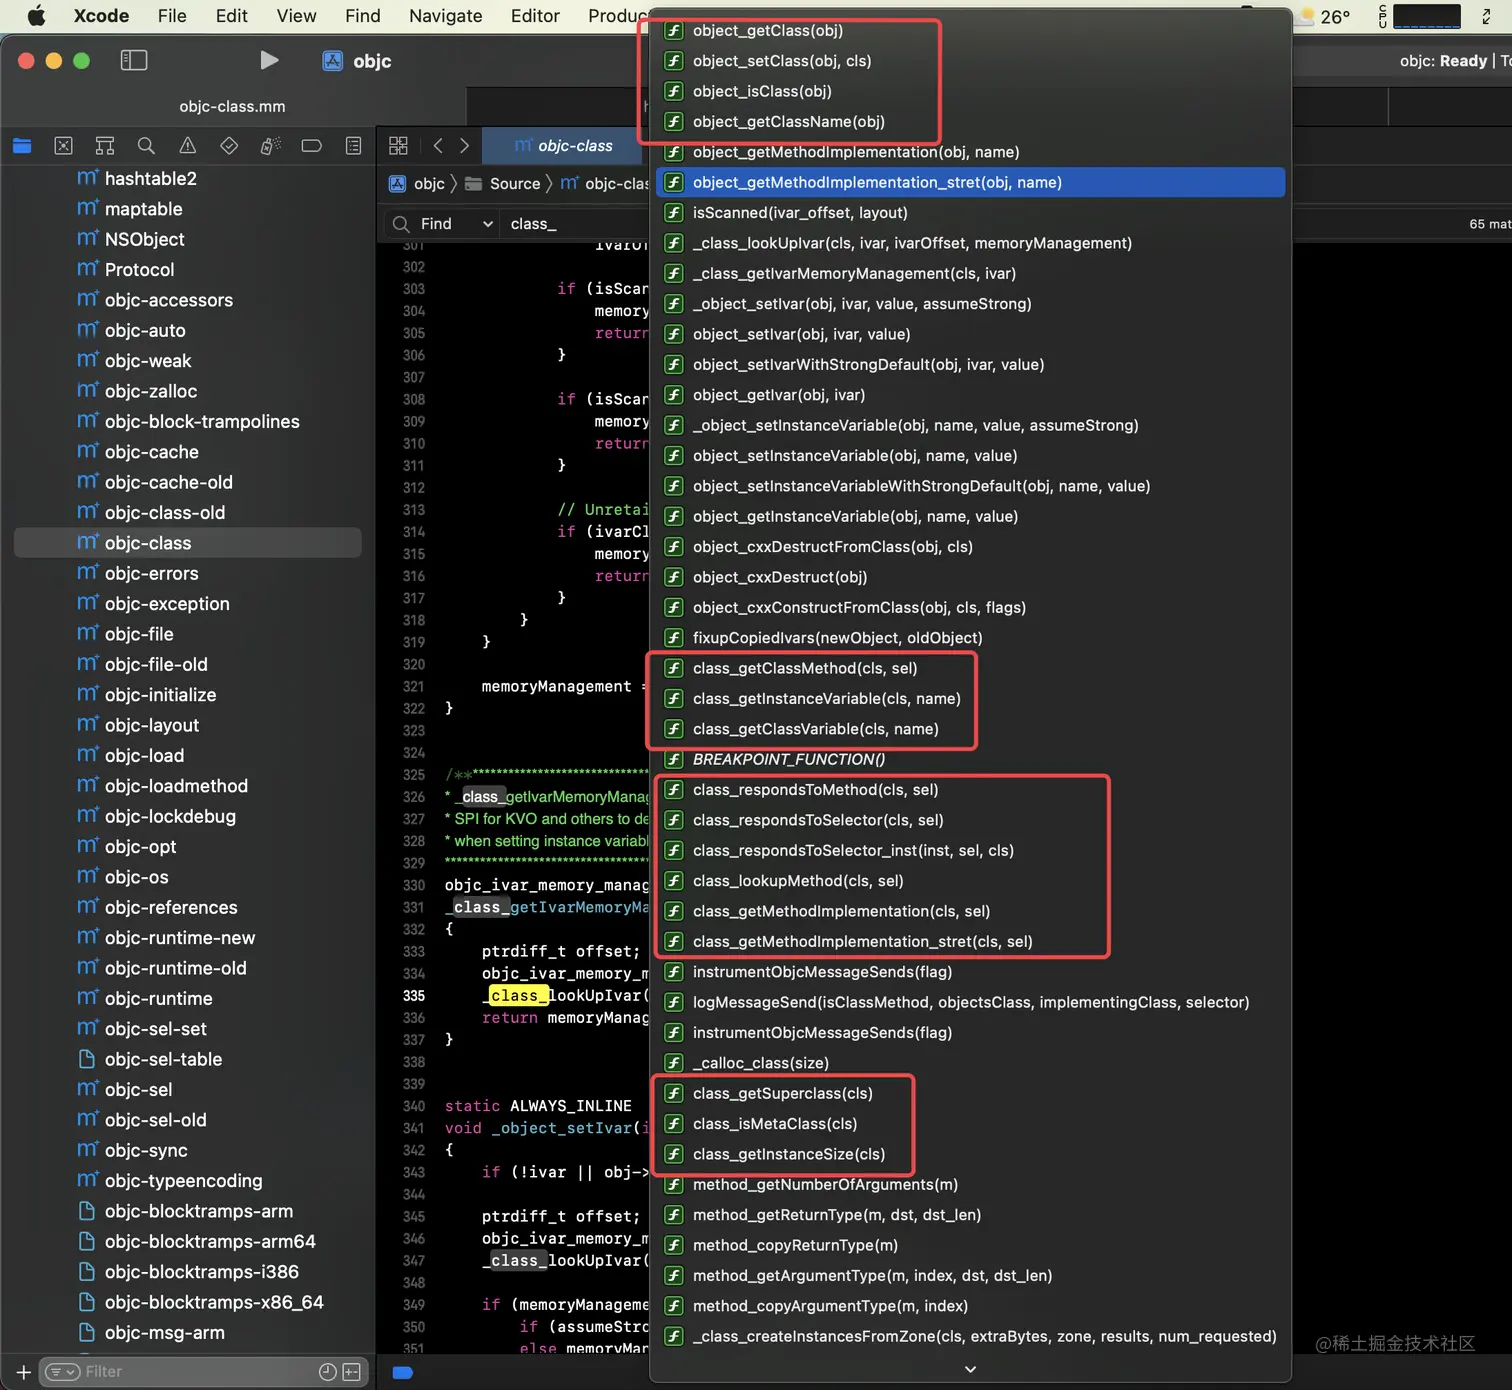The height and width of the screenshot is (1390, 1512).
Task: Open the Report navigator icon
Action: (353, 146)
